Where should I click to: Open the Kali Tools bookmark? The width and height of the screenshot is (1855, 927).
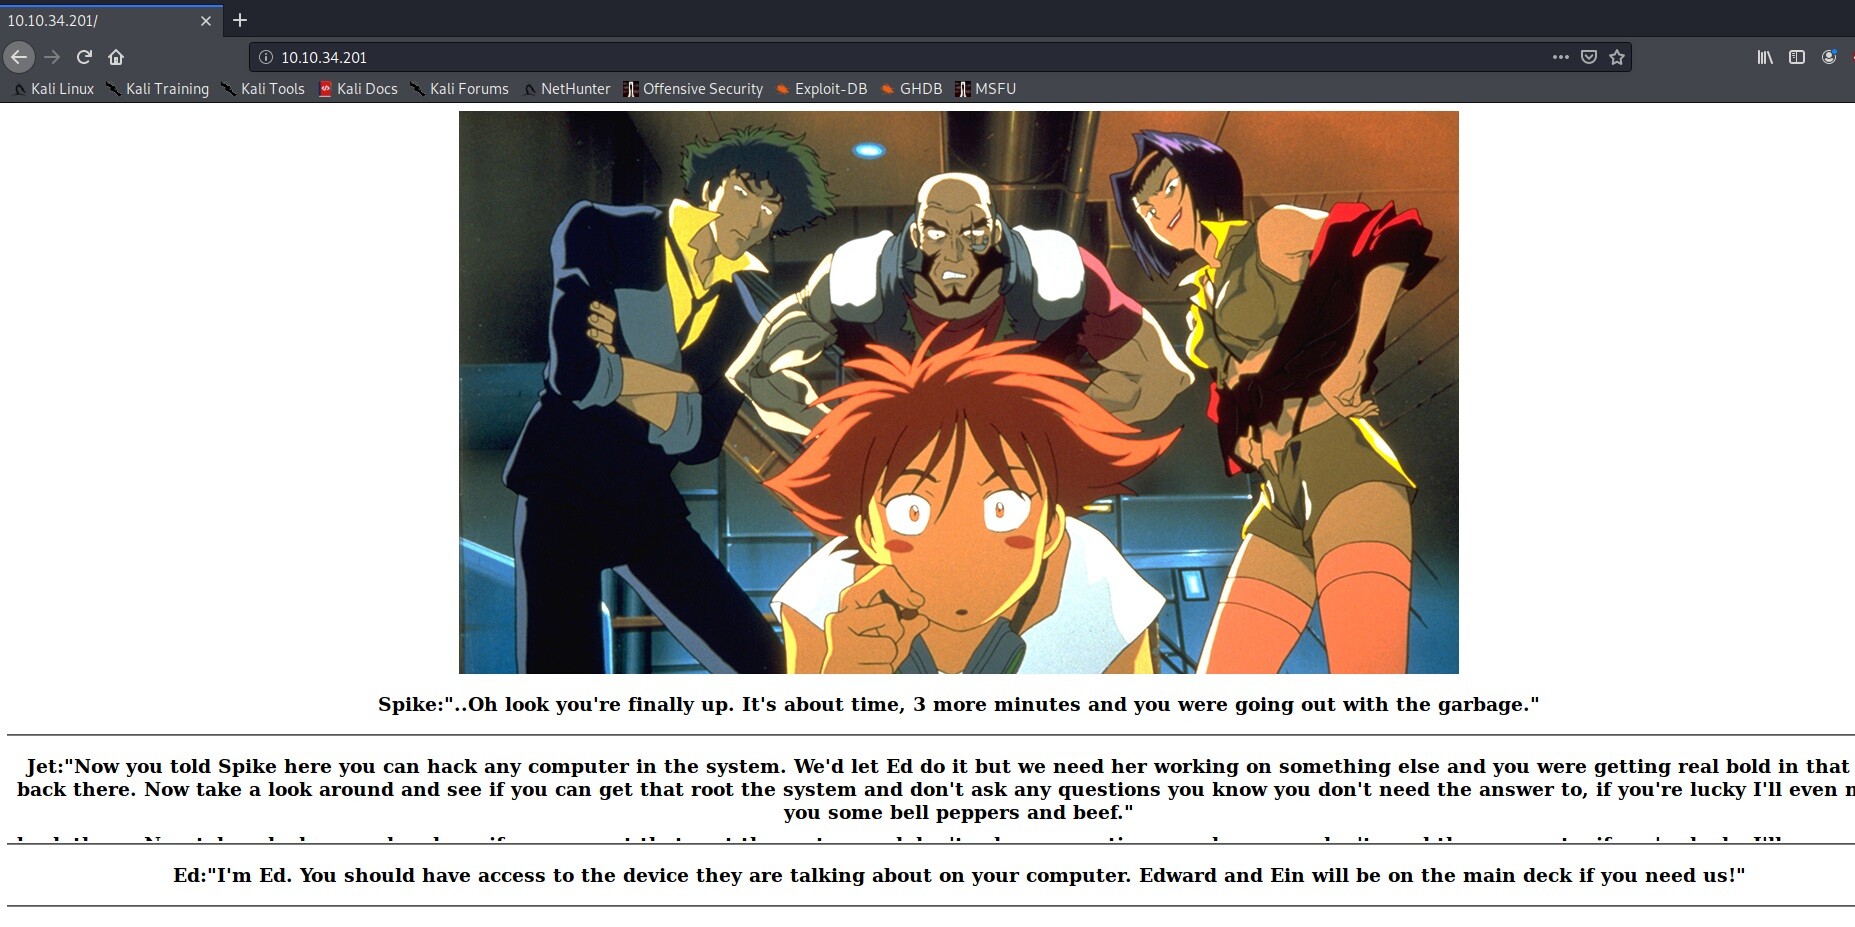click(x=263, y=89)
